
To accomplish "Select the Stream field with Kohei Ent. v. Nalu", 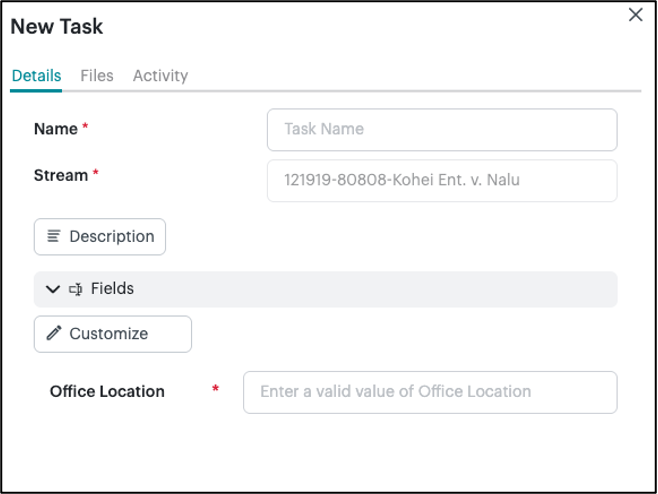I will pyautogui.click(x=441, y=181).
